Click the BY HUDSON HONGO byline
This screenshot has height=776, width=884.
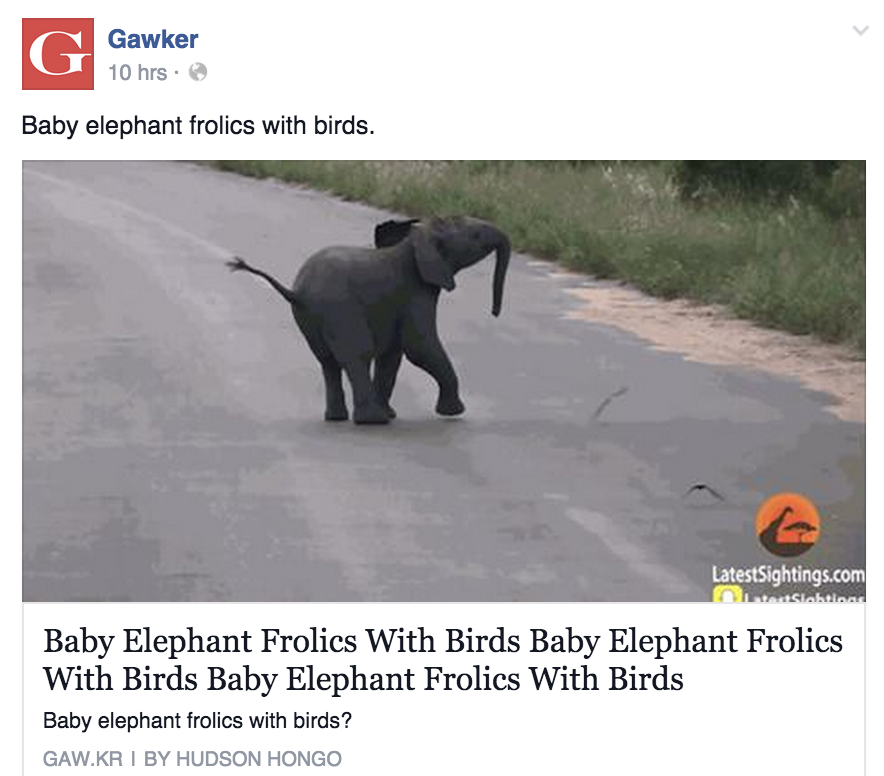point(242,759)
